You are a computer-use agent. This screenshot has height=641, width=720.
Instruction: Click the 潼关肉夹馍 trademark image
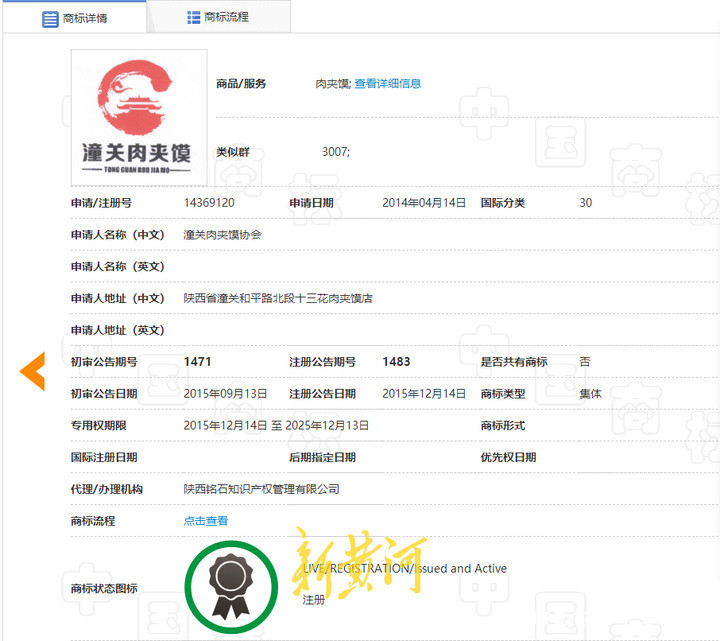[x=139, y=118]
